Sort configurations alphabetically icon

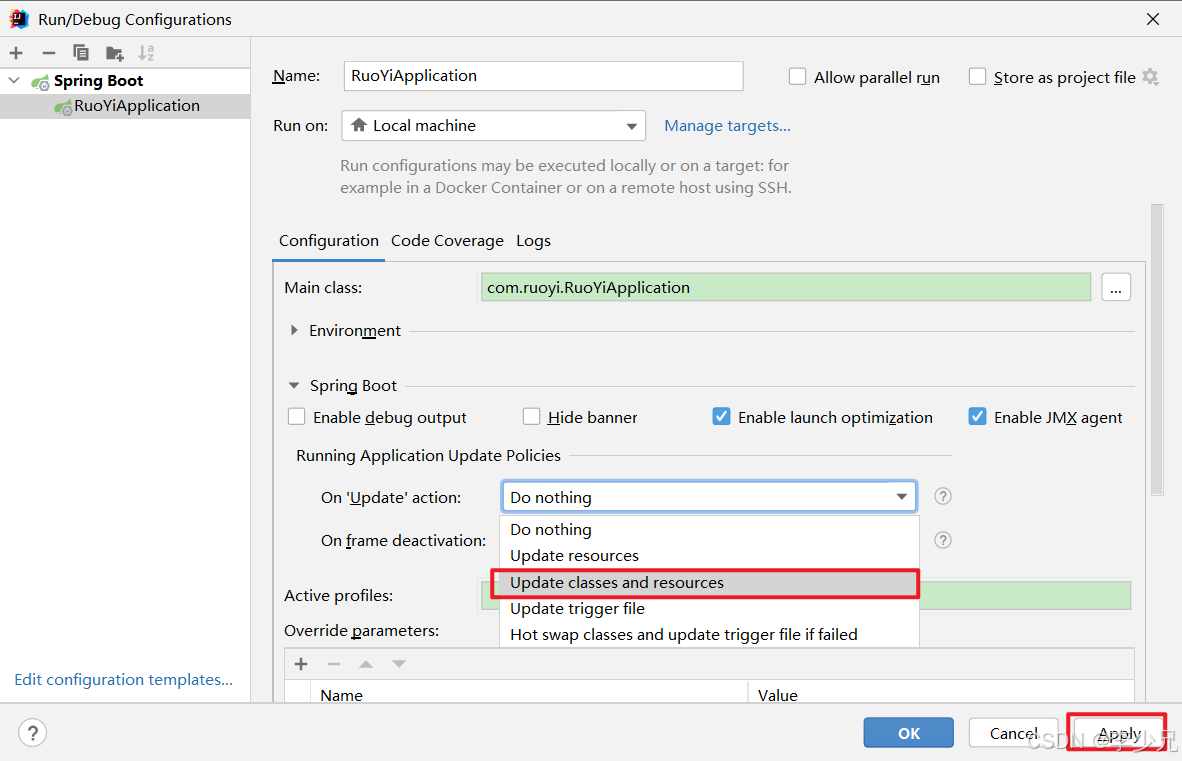(x=146, y=53)
